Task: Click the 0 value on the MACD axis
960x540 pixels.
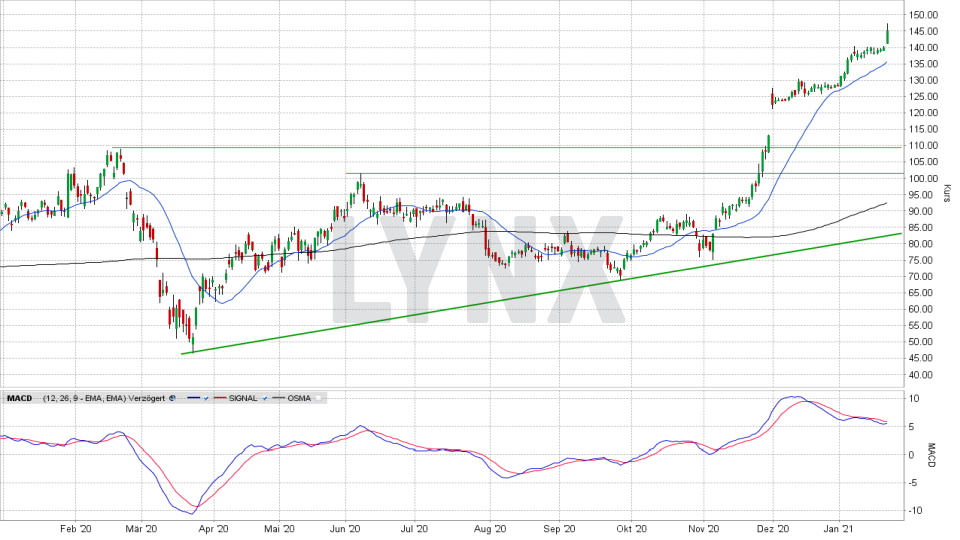Action: tap(911, 455)
